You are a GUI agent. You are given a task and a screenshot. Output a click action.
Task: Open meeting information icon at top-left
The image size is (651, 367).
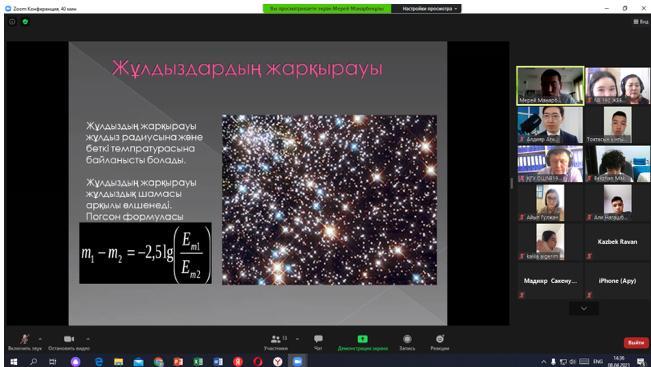click(x=12, y=22)
